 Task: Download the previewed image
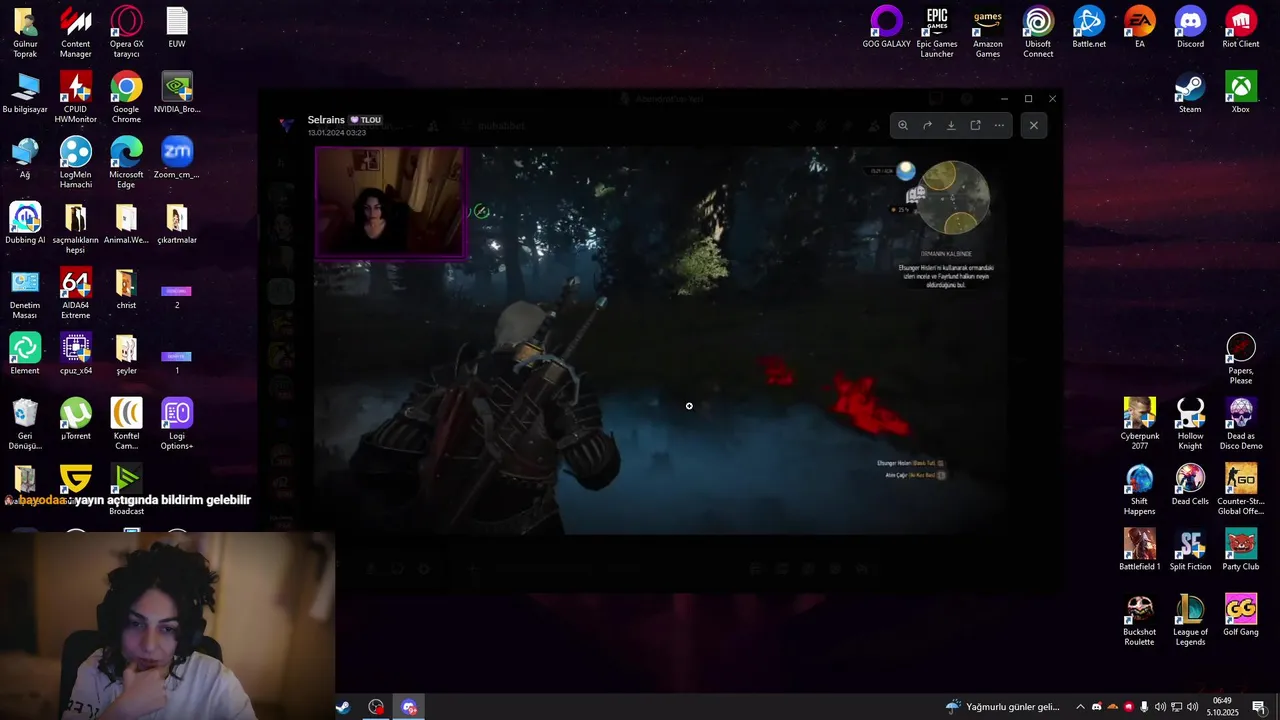click(951, 125)
